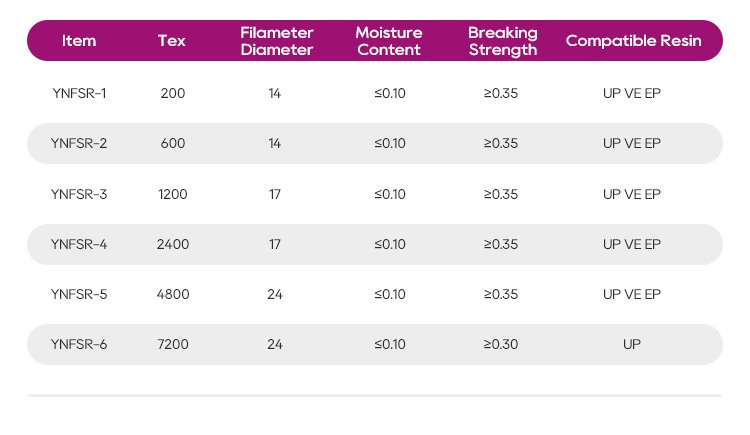The image size is (750, 435).
Task: Click the YNFSR-6 item cell
Action: (x=79, y=344)
